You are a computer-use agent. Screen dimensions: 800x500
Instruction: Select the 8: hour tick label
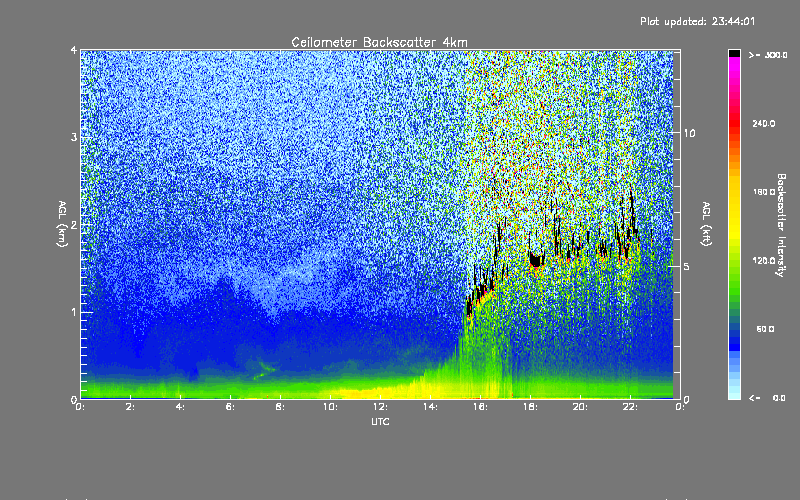click(x=280, y=407)
